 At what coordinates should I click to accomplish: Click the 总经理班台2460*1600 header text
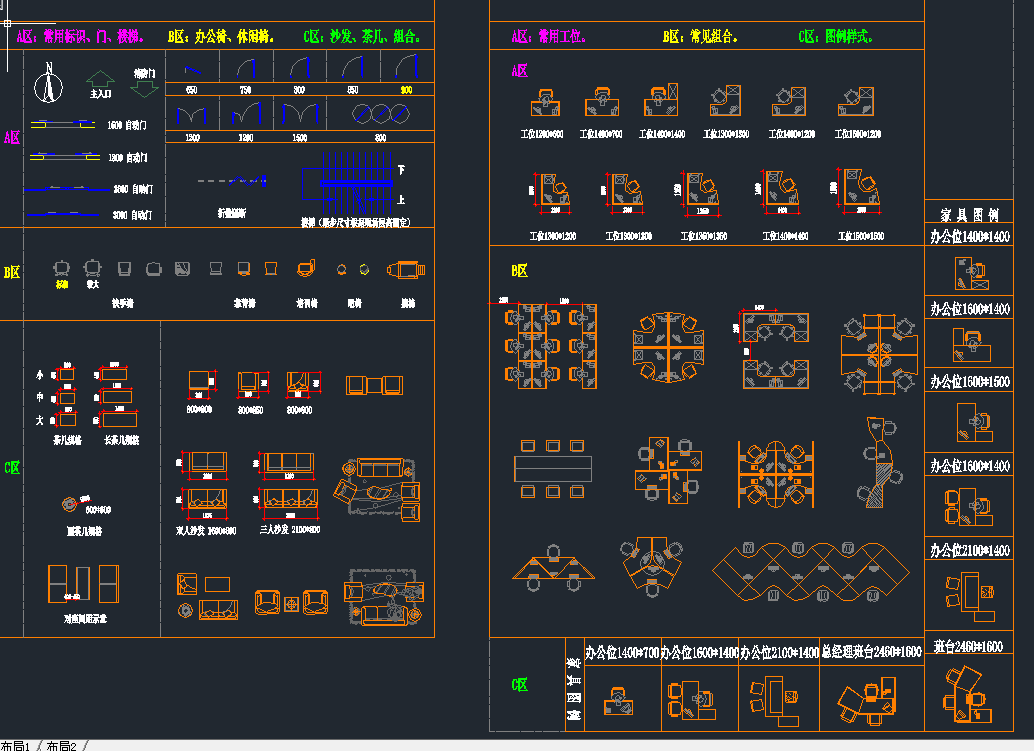pyautogui.click(x=871, y=652)
